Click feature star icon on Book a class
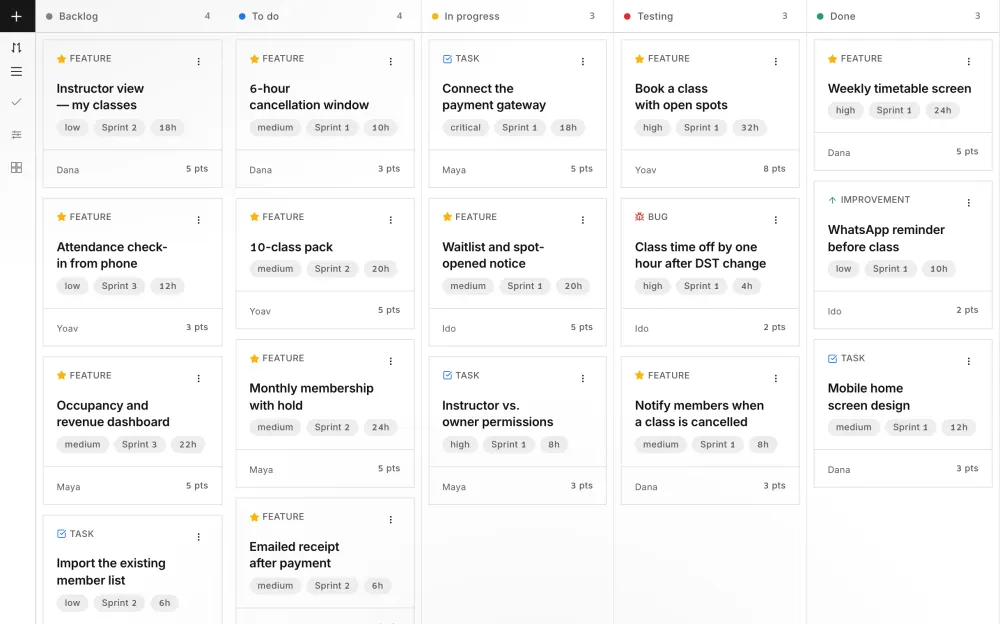Screen dimensions: 1000x624 [640, 59]
